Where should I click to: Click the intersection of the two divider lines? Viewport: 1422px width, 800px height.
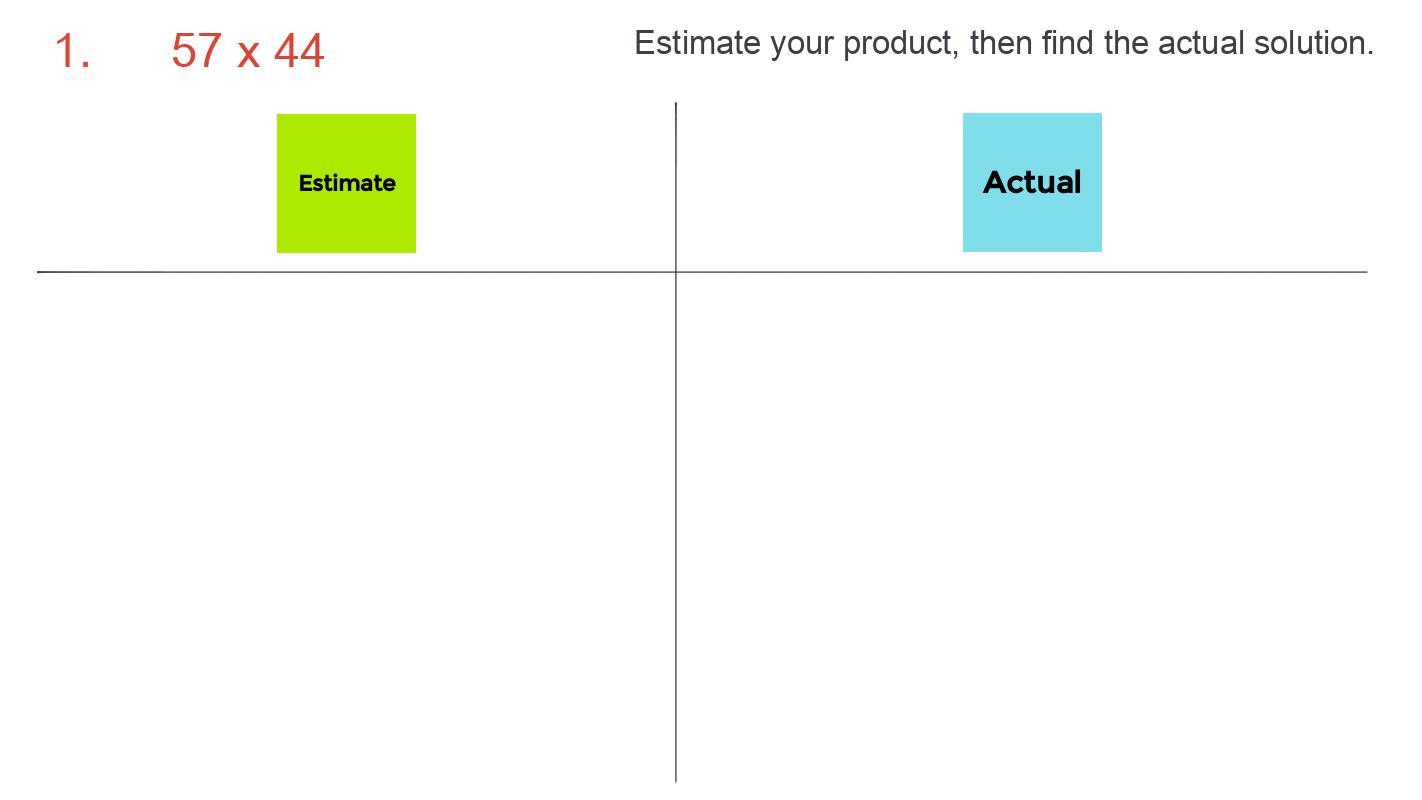(676, 271)
